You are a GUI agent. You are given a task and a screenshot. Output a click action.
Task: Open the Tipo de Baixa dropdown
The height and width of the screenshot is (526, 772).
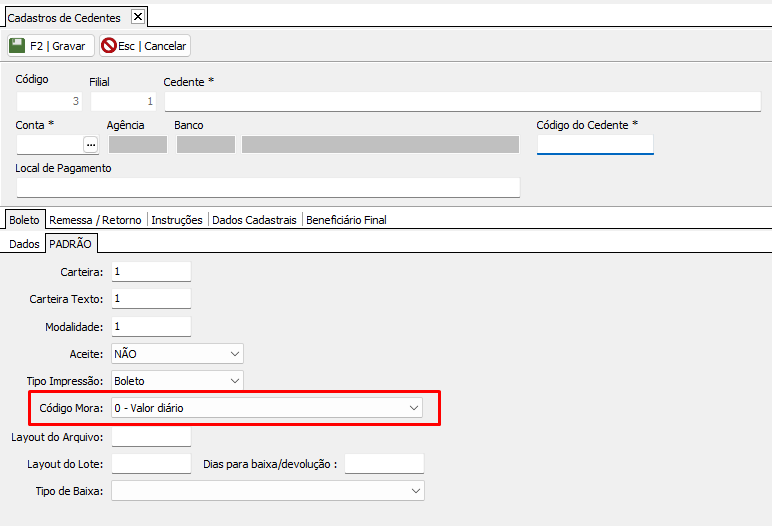[414, 491]
